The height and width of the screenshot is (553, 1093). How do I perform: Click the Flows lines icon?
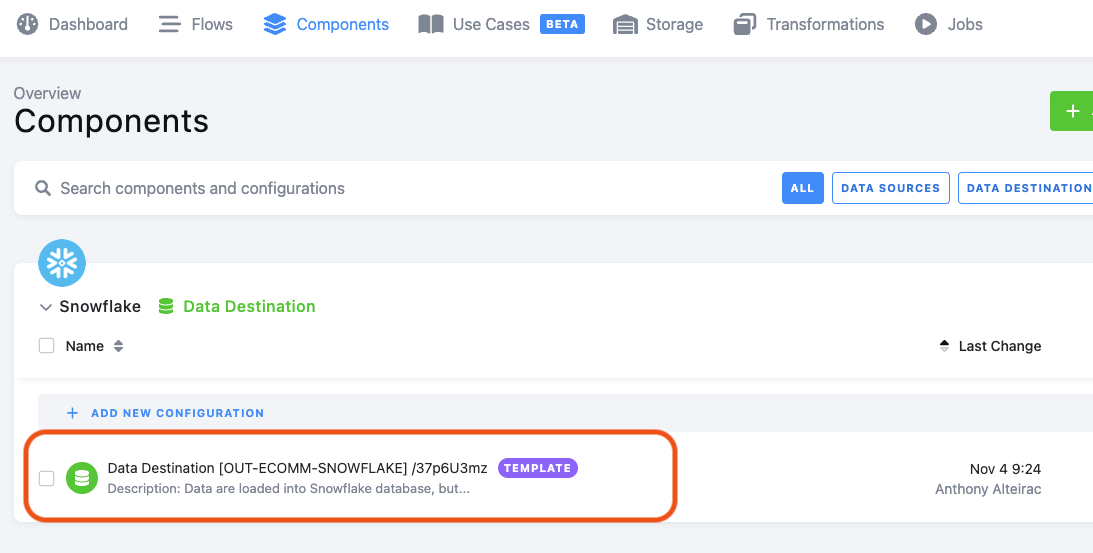pyautogui.click(x=169, y=24)
